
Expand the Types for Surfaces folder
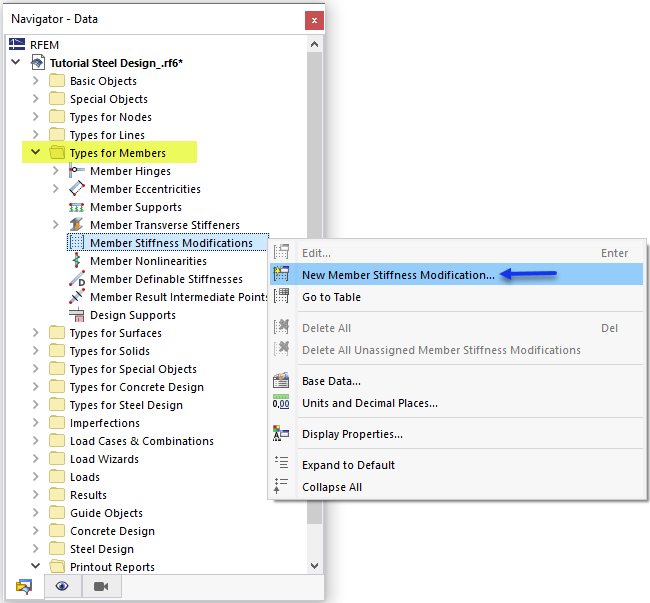36,332
